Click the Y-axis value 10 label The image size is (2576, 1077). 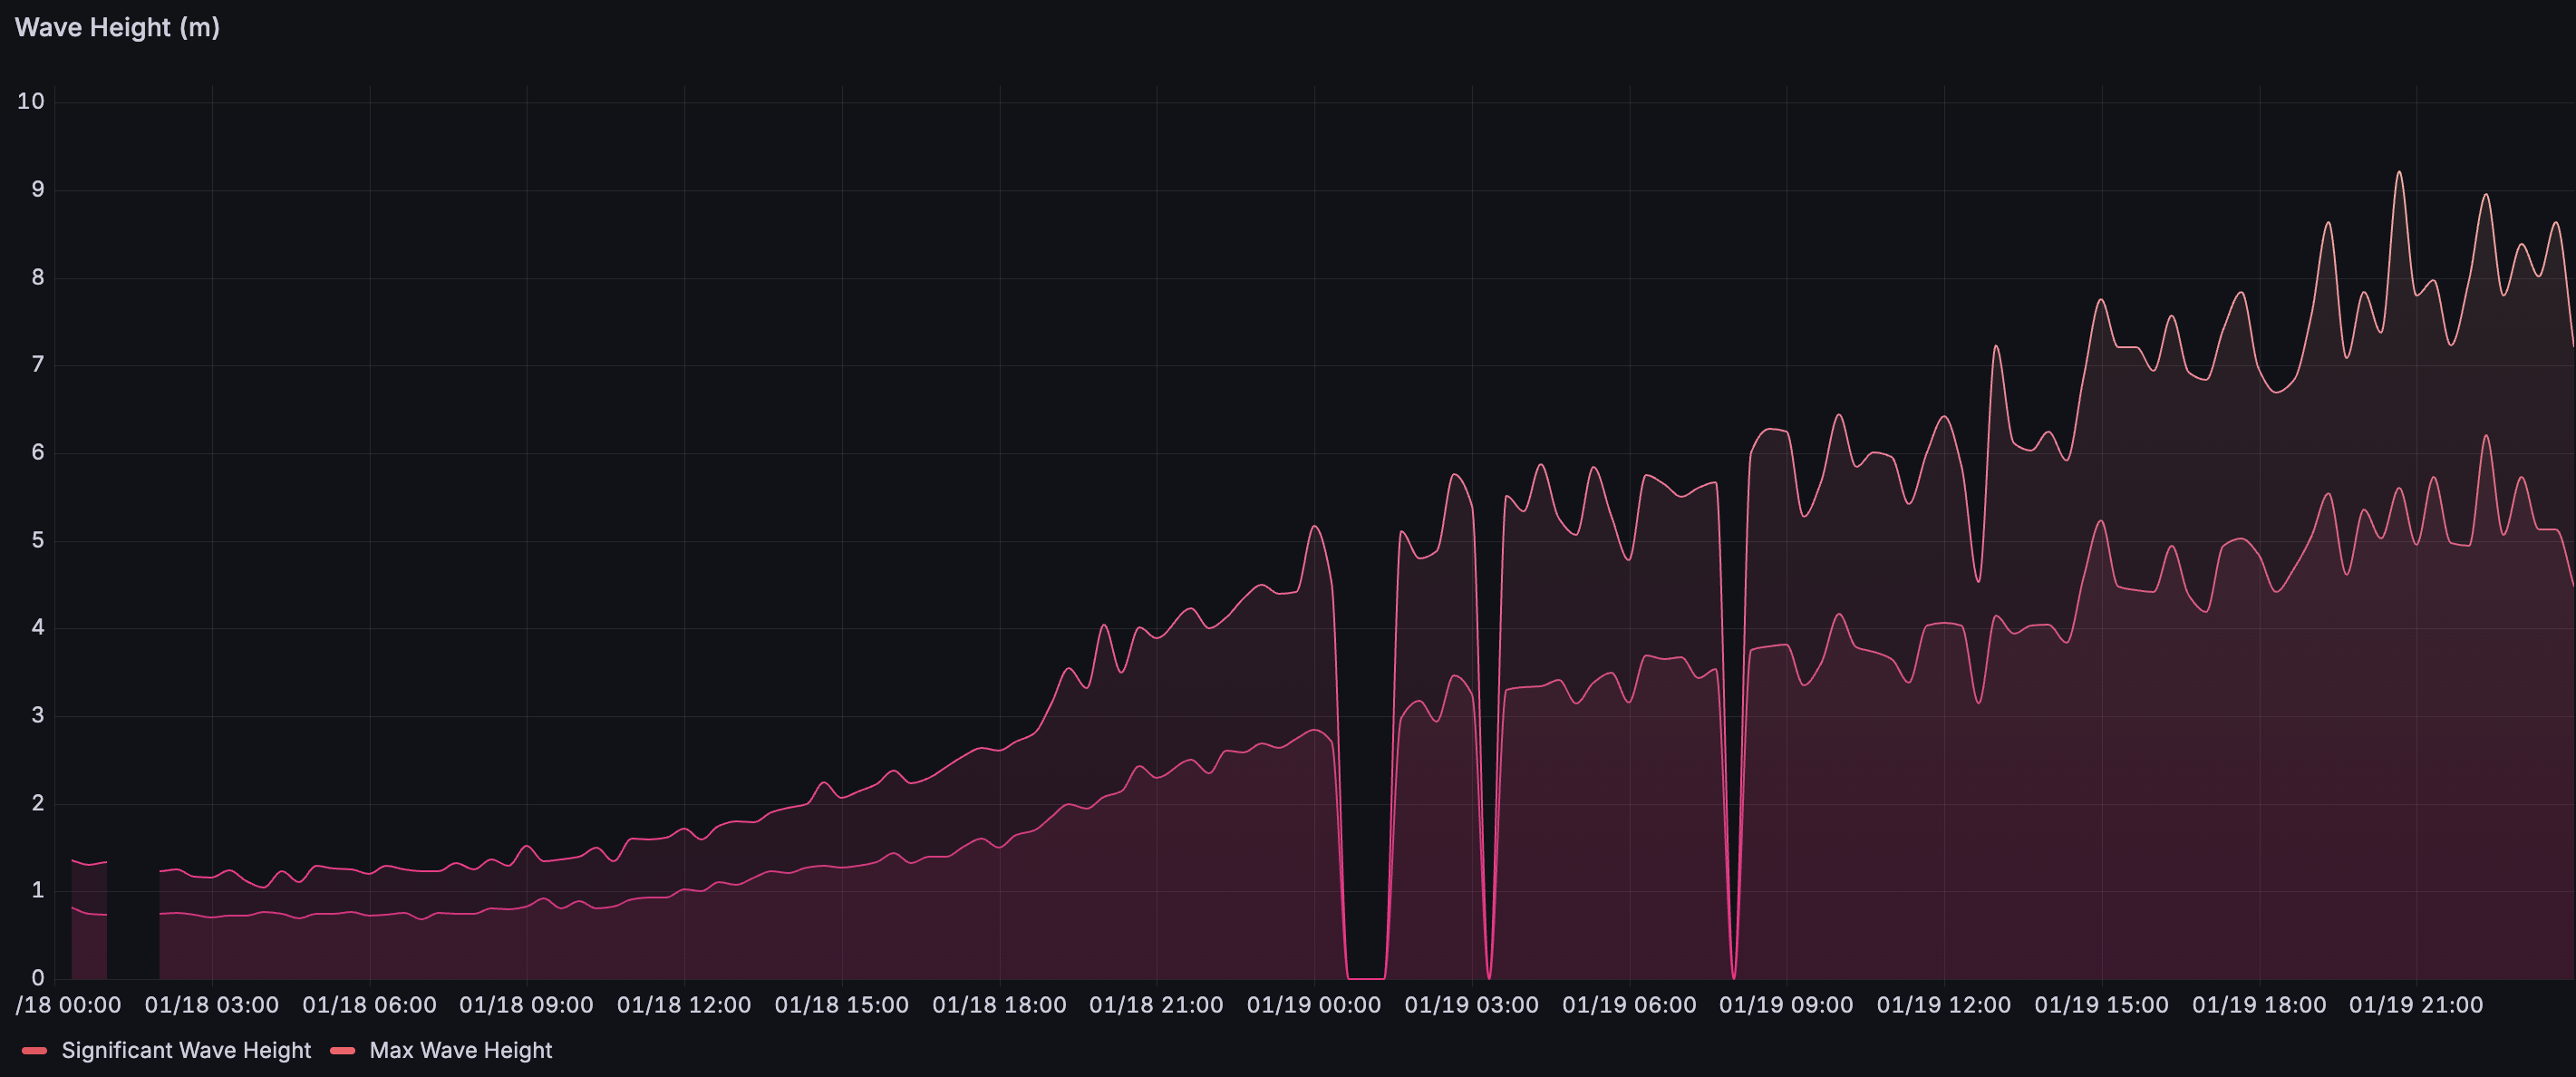pyautogui.click(x=31, y=101)
